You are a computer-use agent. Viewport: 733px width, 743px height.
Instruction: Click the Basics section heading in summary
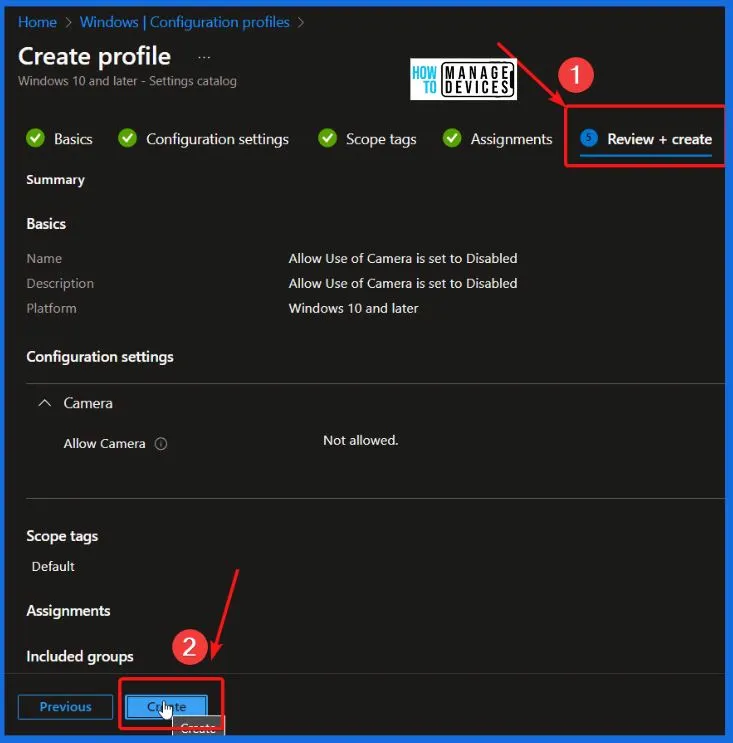46,224
